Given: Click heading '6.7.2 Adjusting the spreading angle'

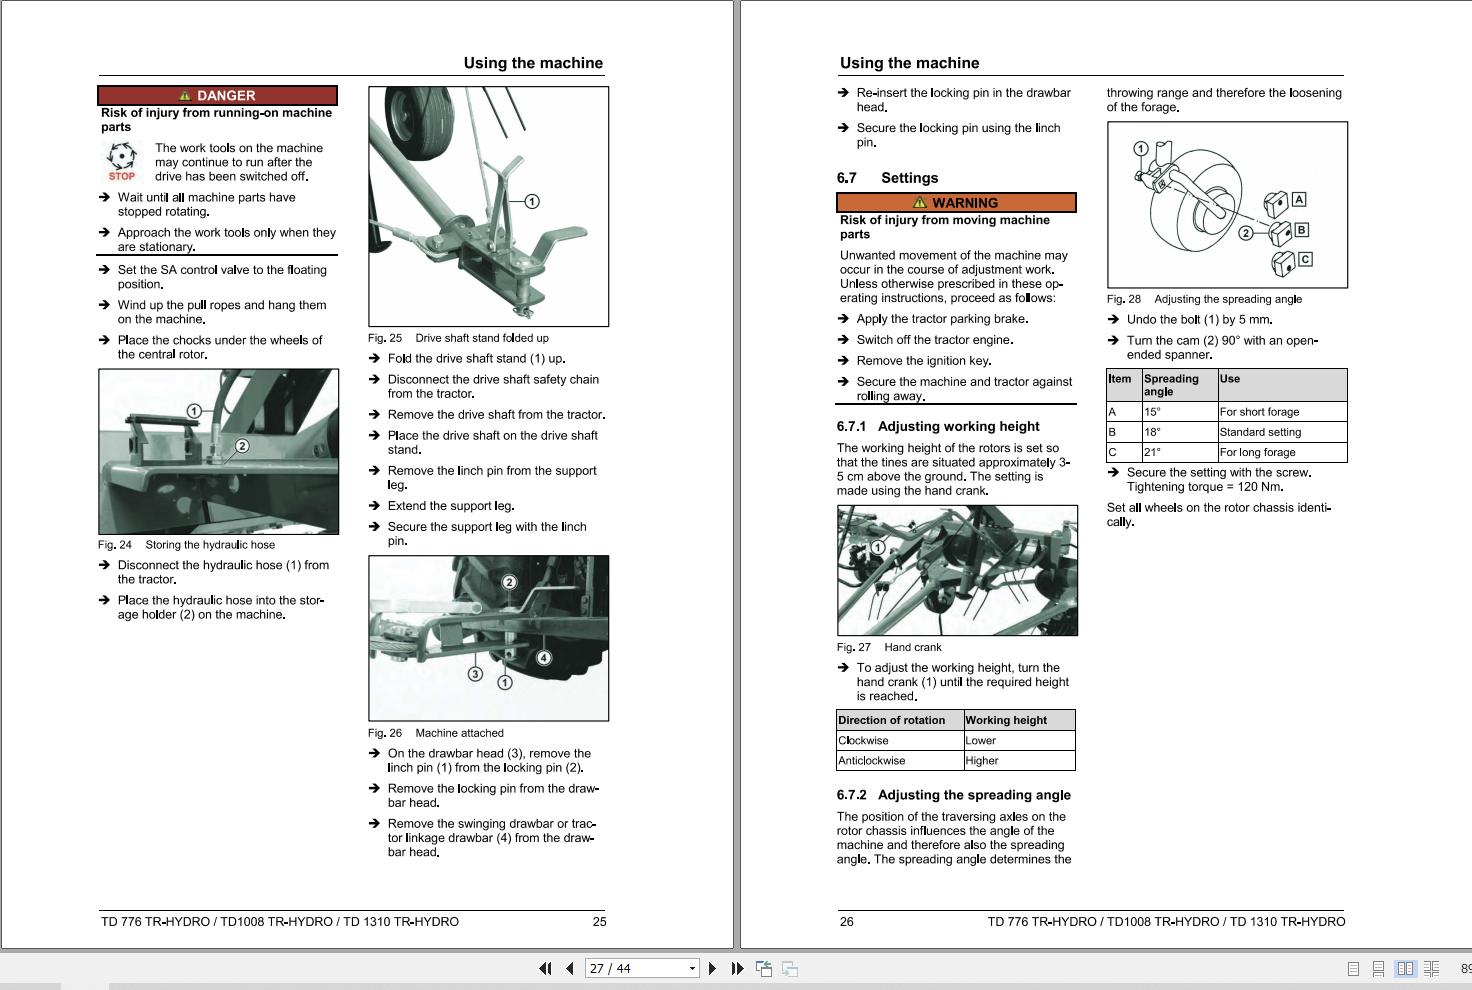Looking at the screenshot, I should (953, 795).
